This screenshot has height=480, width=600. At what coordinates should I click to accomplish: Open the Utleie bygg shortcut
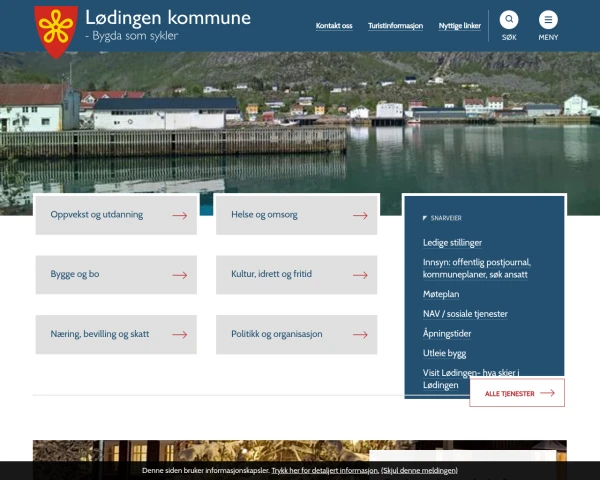click(x=445, y=353)
